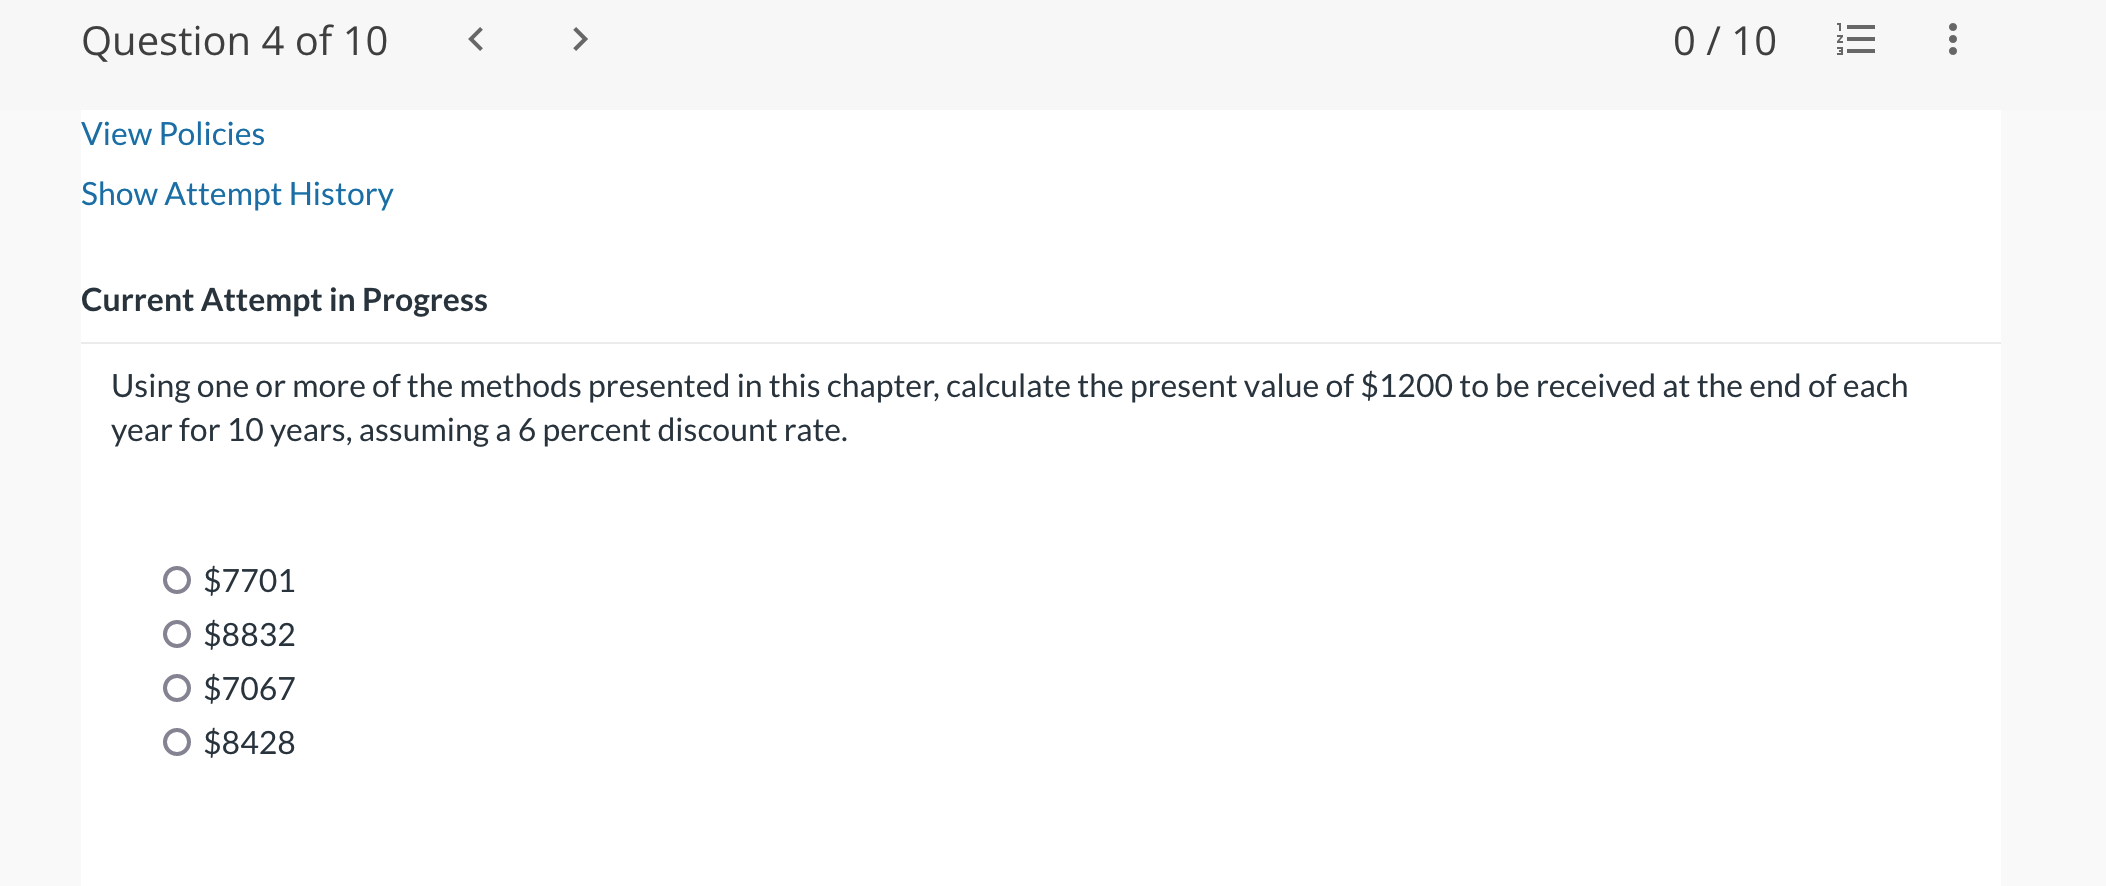Click the $8832 answer text label
This screenshot has width=2106, height=886.
[250, 633]
